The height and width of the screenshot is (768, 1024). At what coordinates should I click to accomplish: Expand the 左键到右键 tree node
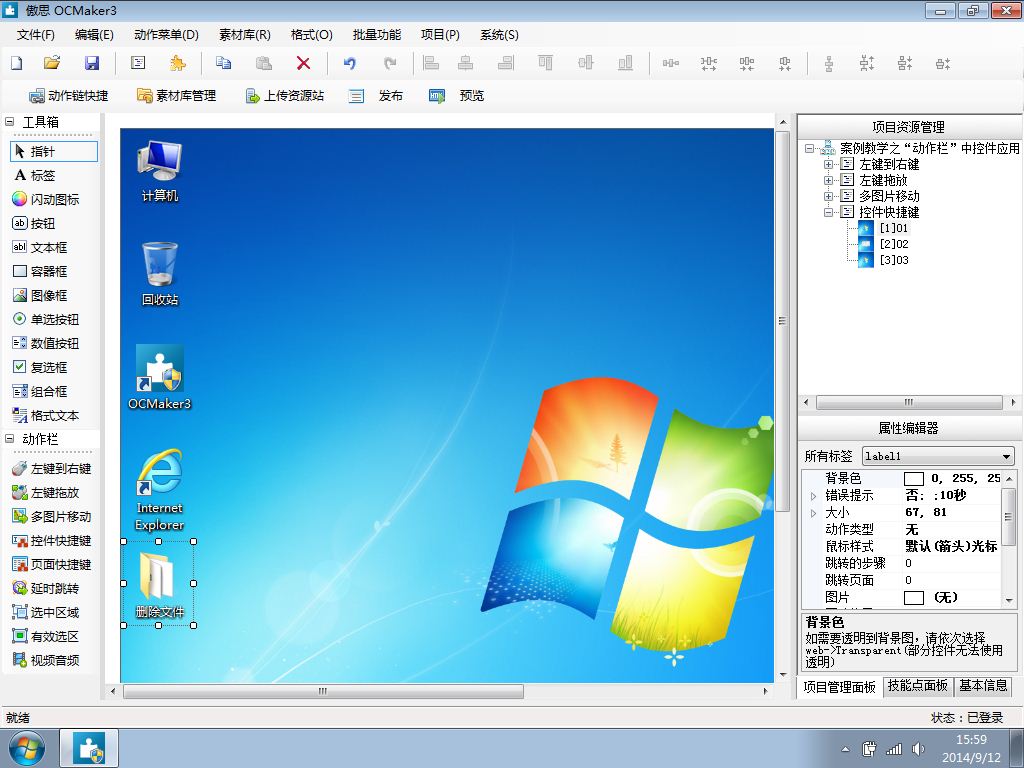[x=828, y=164]
